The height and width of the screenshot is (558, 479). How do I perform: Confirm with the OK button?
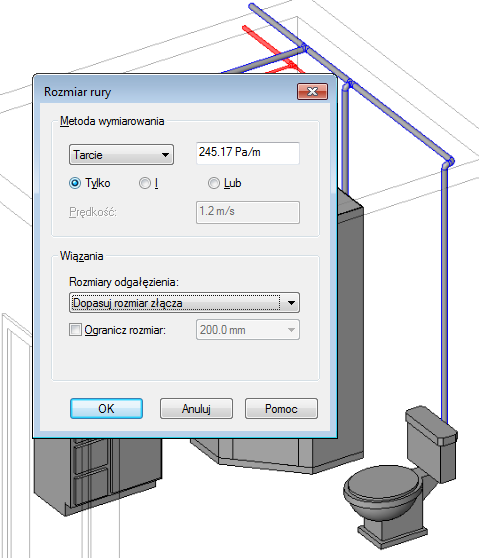[106, 409]
